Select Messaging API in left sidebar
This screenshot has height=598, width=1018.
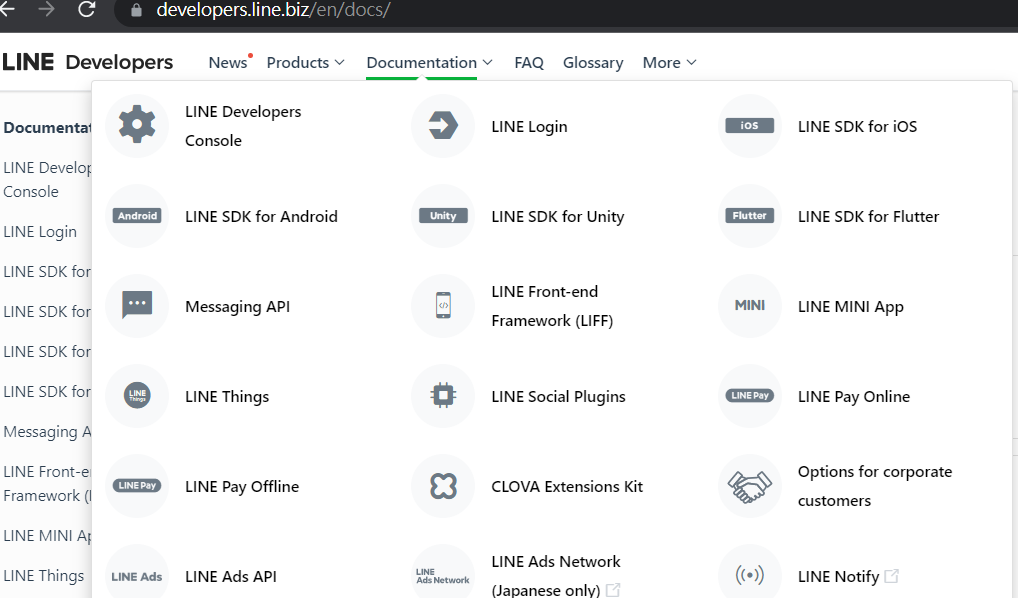47,432
